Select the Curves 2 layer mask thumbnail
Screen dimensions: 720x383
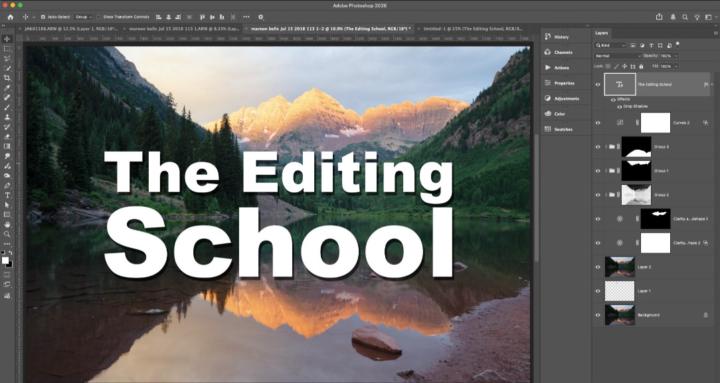tap(655, 123)
